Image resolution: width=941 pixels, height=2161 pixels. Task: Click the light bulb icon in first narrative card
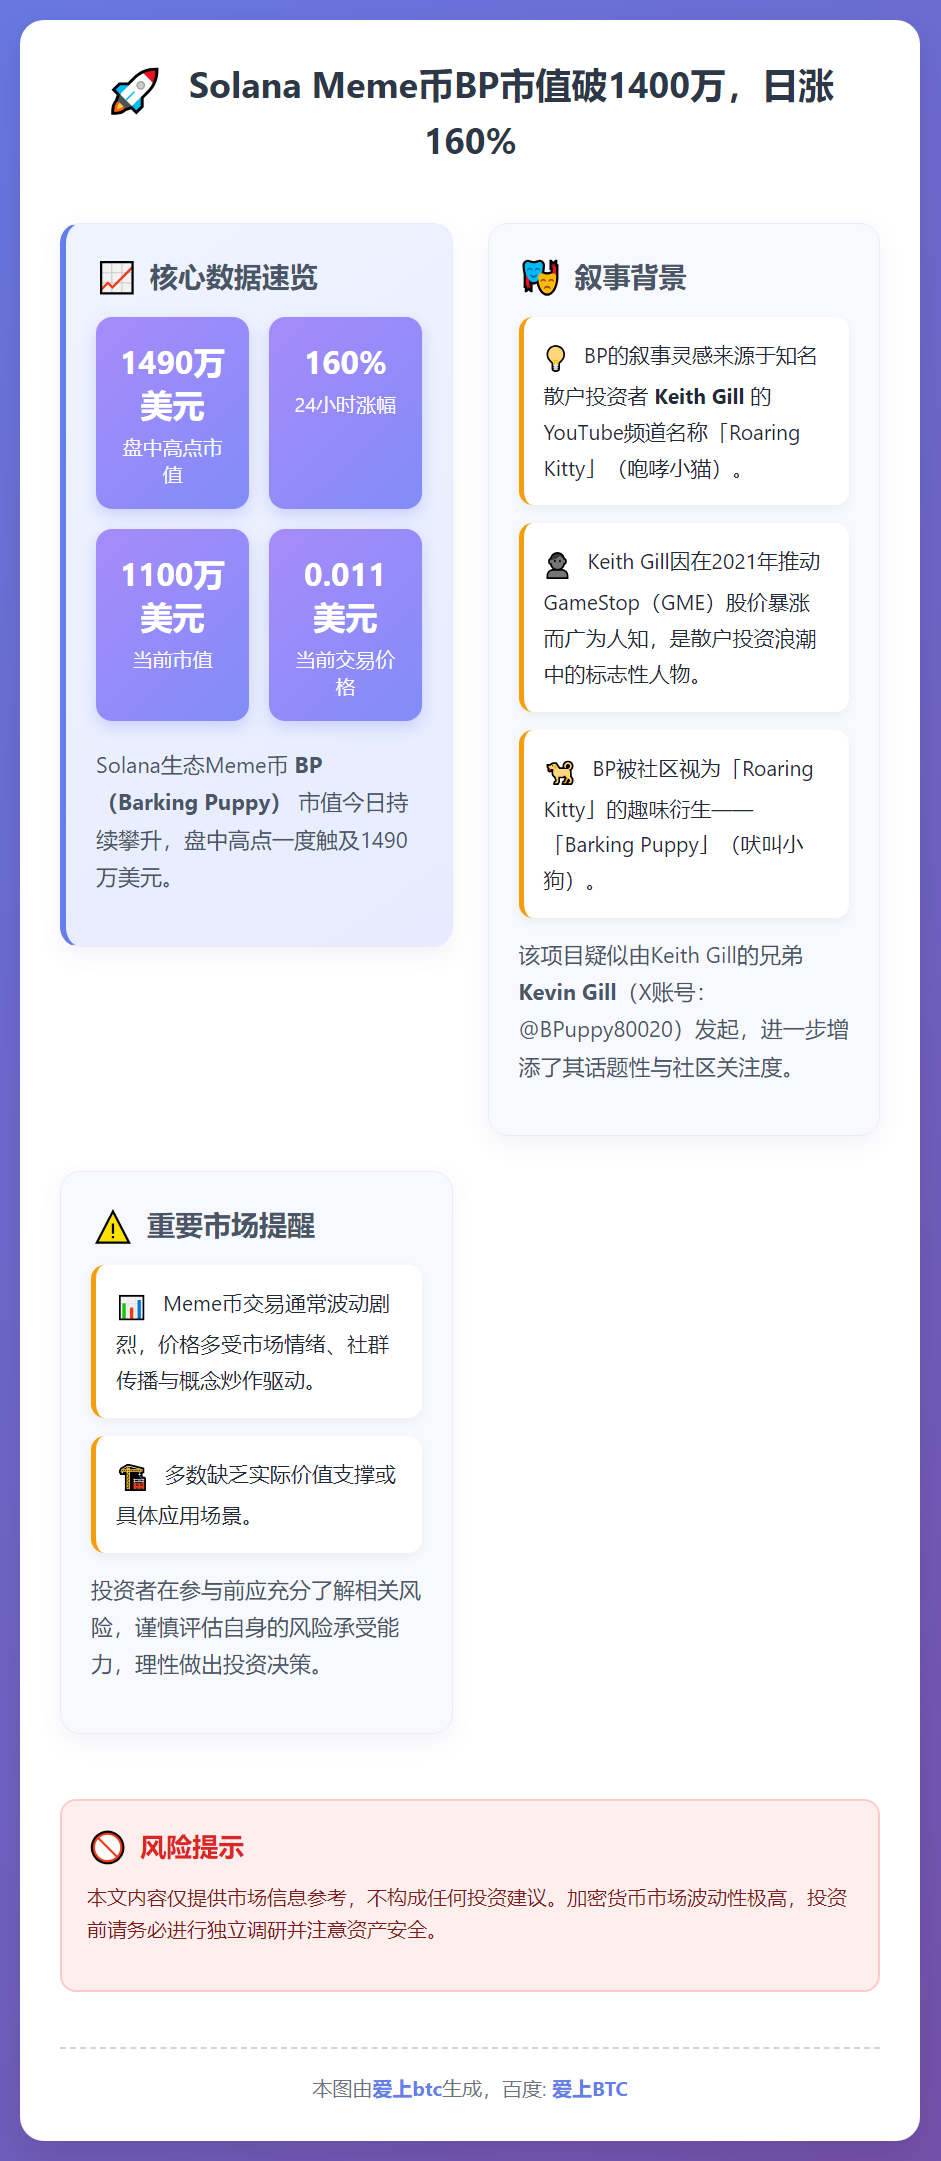(x=556, y=357)
